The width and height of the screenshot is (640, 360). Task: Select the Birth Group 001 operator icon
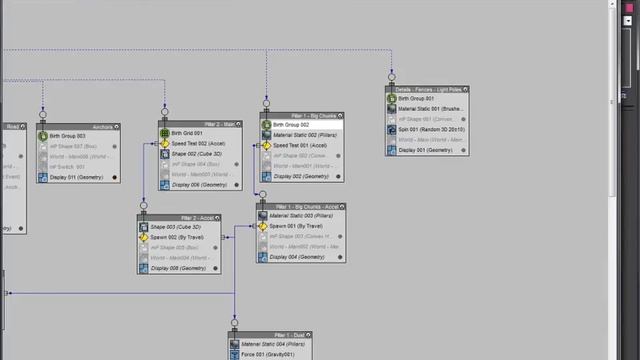(392, 98)
